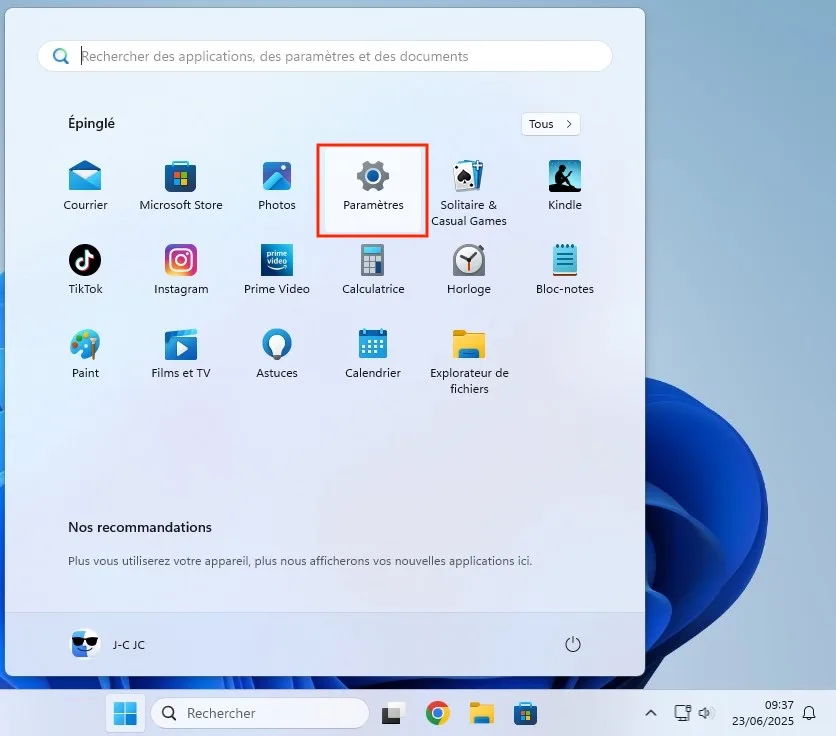Launch Google Chrome from the taskbar
The image size is (836, 736).
pos(438,713)
